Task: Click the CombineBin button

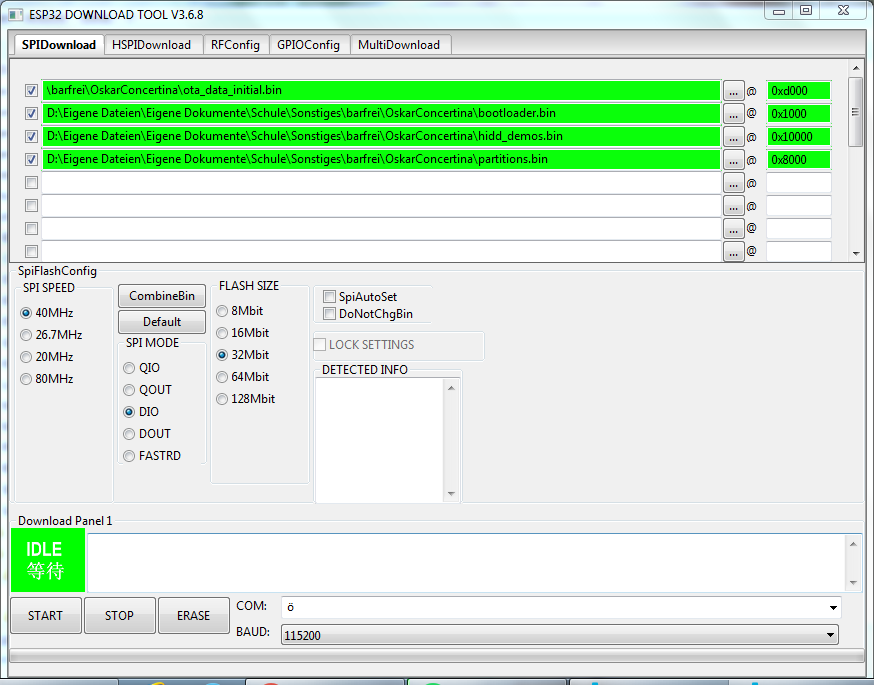Action: click(x=162, y=296)
